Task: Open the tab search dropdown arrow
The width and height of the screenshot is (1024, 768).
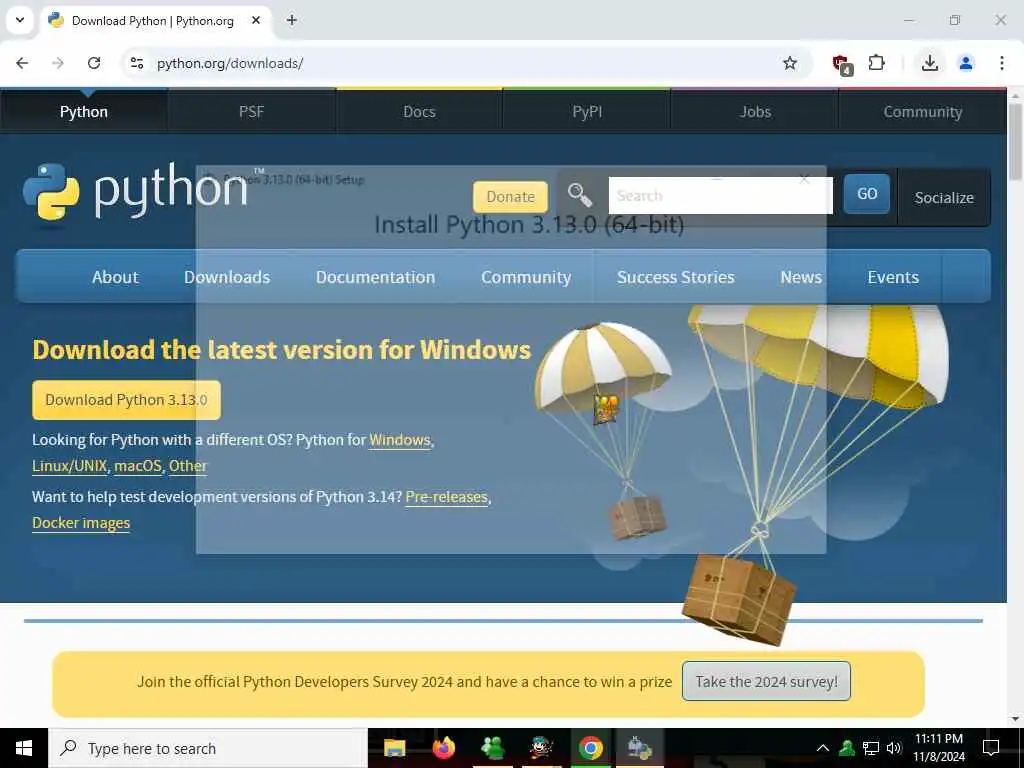Action: (x=20, y=20)
